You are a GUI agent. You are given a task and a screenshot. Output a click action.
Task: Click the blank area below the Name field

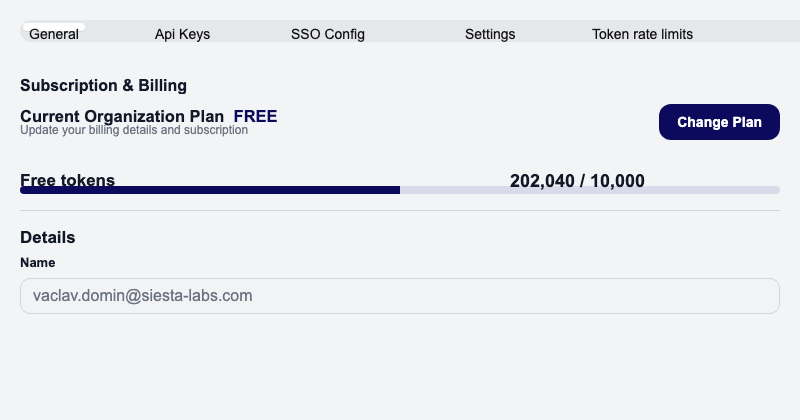399,365
